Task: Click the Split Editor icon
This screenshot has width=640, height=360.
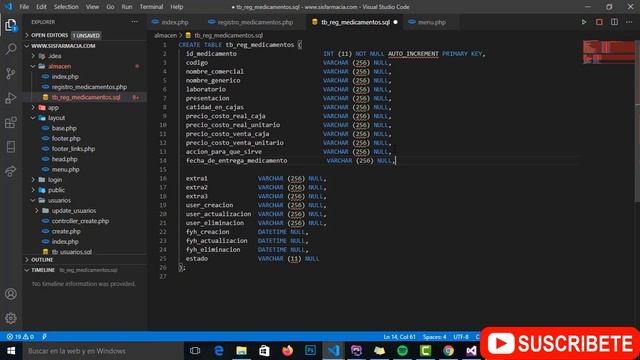Action: click(614, 22)
